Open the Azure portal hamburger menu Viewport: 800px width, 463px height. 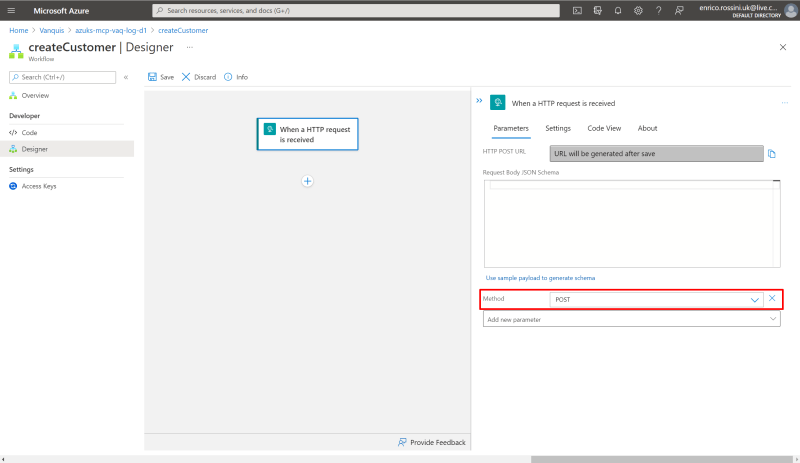click(x=11, y=10)
